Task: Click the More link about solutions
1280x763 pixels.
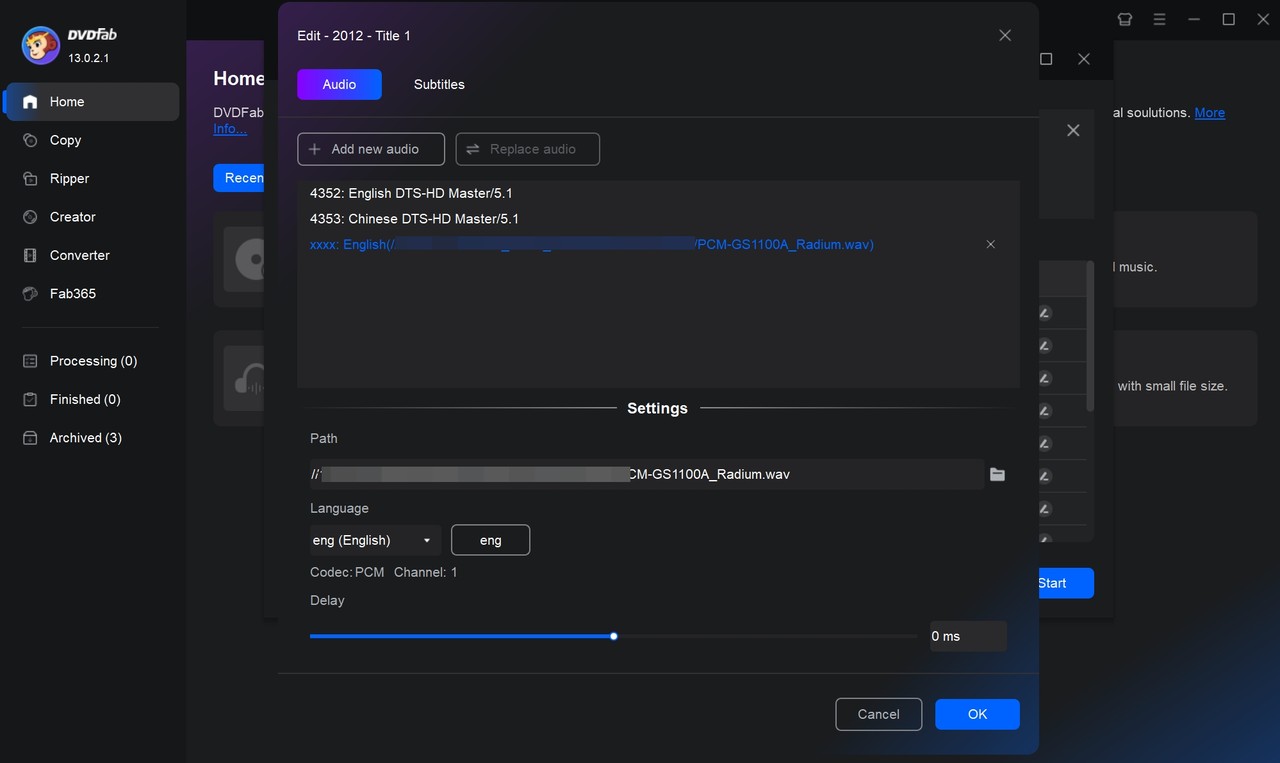Action: (x=1210, y=112)
